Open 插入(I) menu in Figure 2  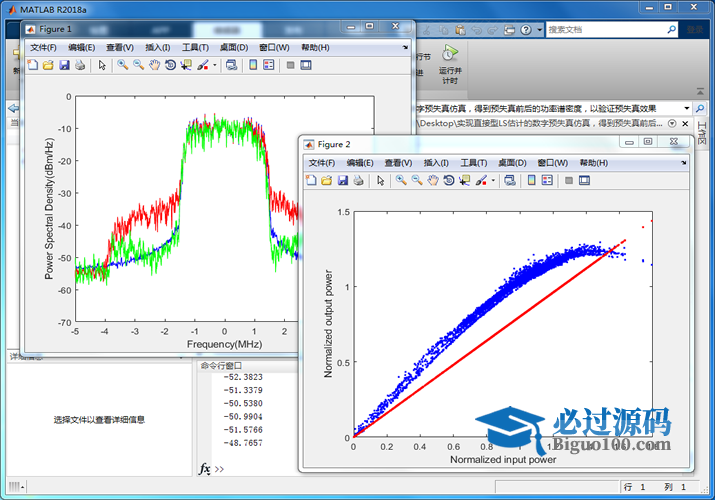(436, 163)
